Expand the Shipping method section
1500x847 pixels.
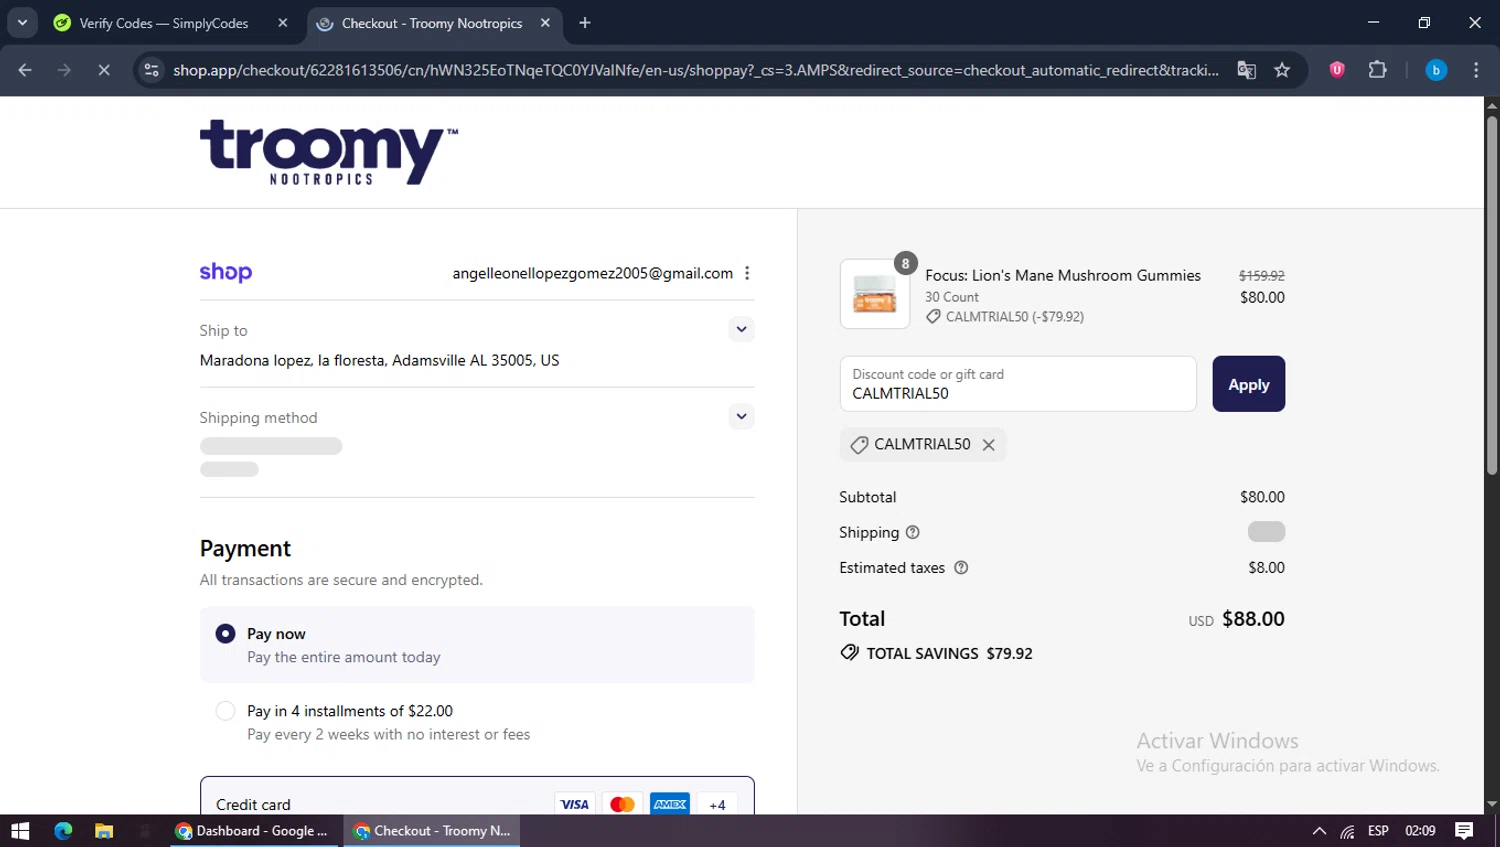[741, 416]
